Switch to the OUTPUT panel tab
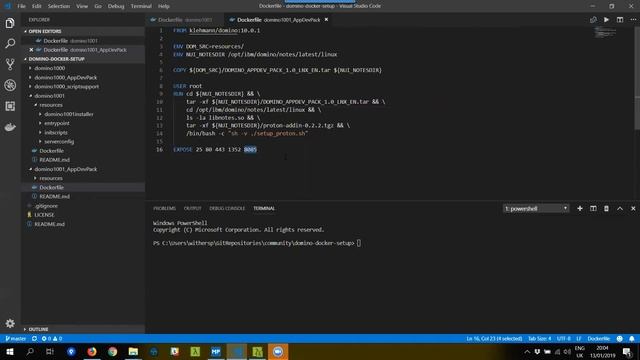 coord(193,209)
